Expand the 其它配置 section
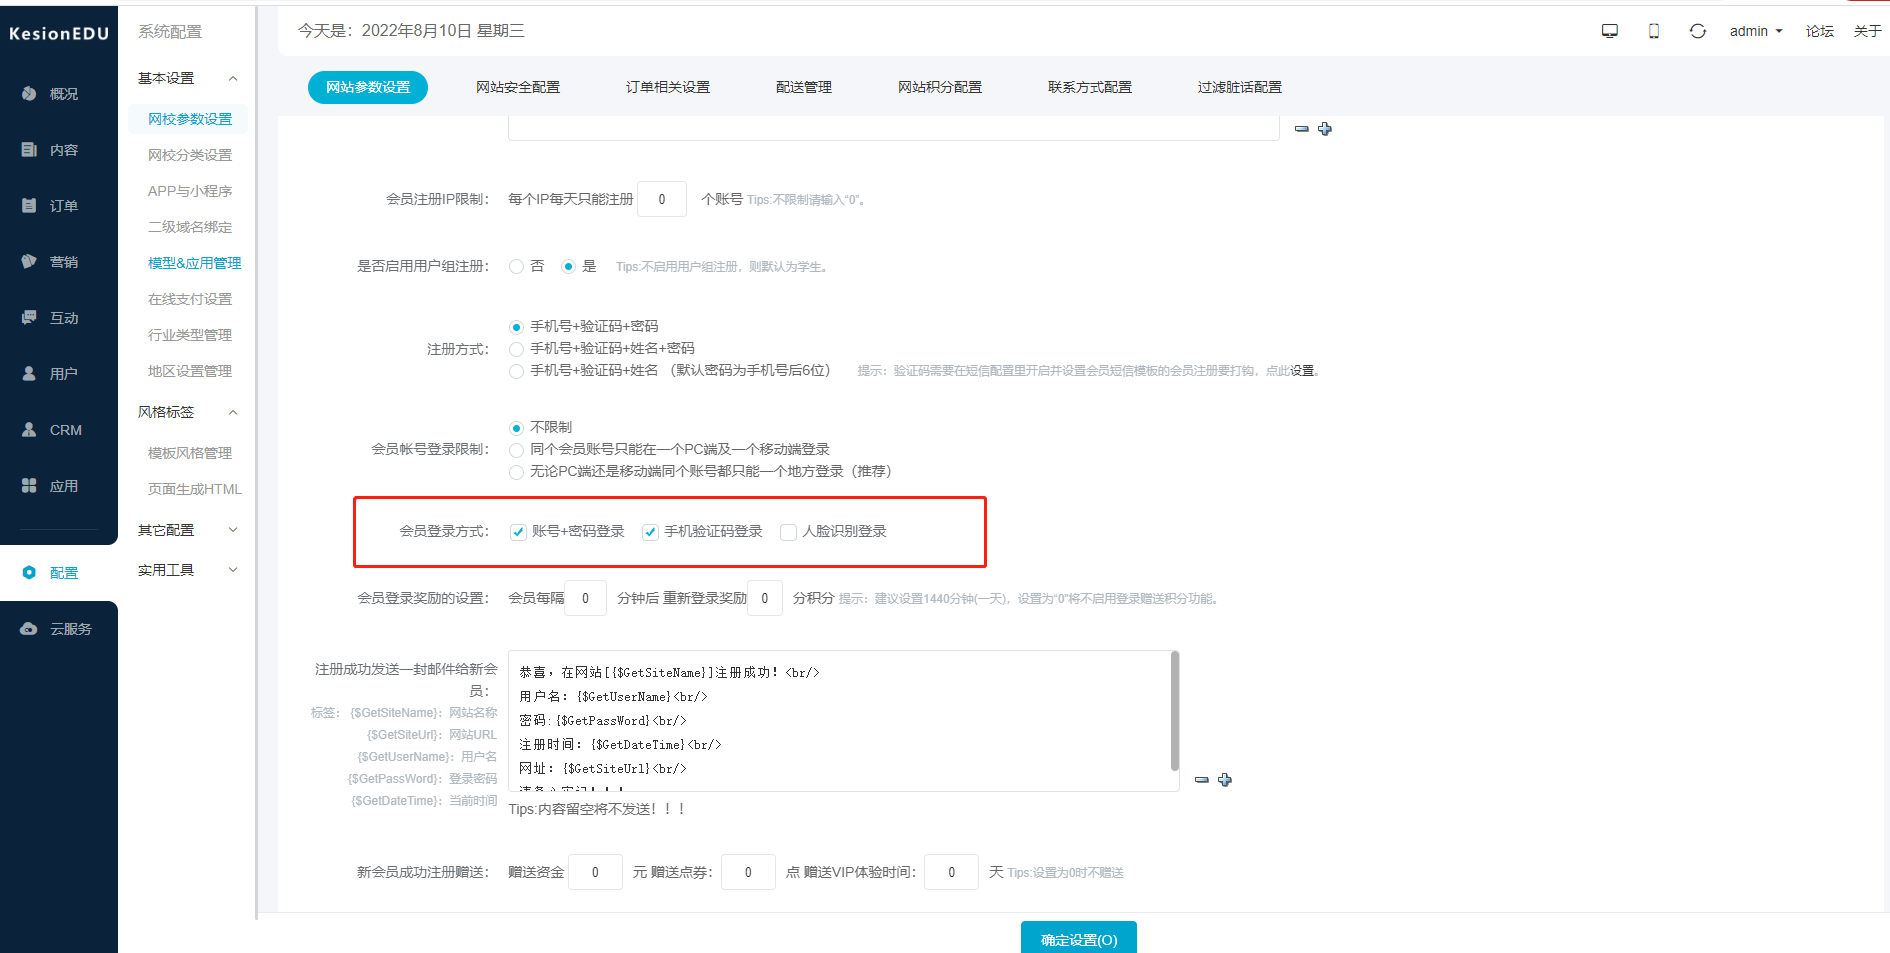1890x953 pixels. 166,529
